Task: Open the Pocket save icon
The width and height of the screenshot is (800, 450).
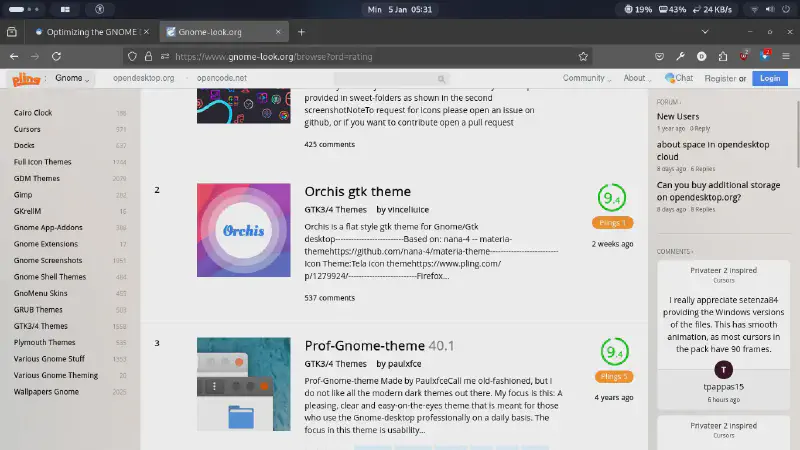Action: (659, 56)
